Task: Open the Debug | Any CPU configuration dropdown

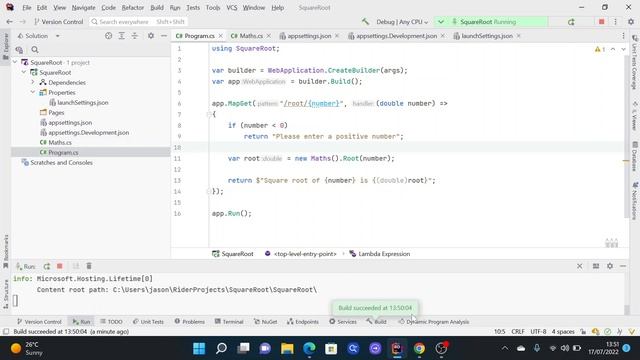Action: click(x=402, y=22)
